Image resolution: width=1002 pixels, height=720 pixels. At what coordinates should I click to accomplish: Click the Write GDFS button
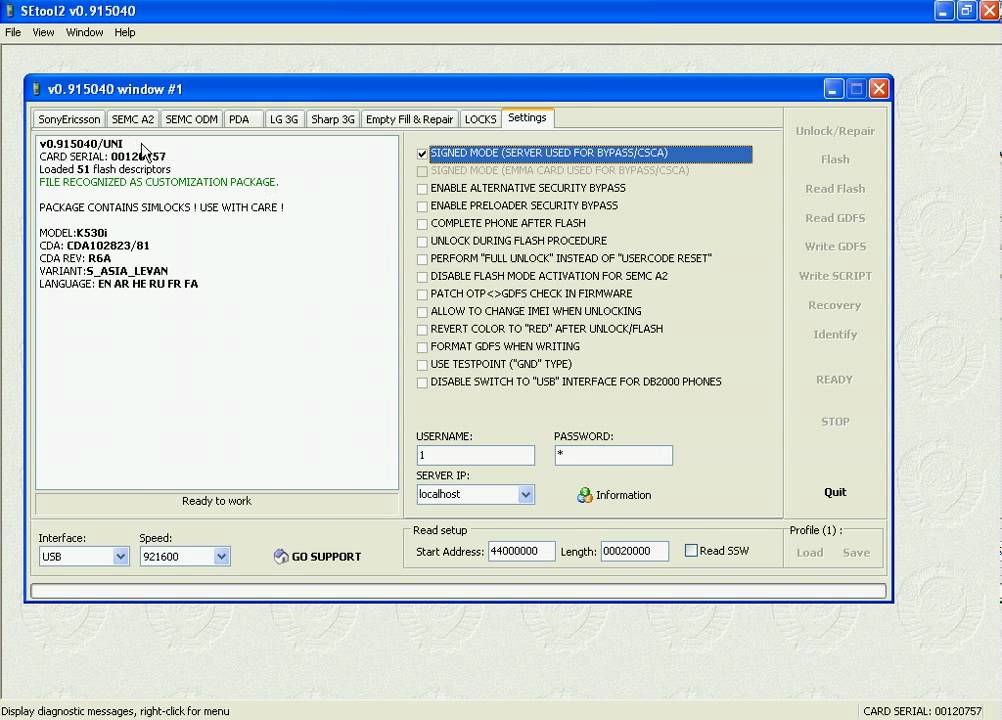[835, 247]
